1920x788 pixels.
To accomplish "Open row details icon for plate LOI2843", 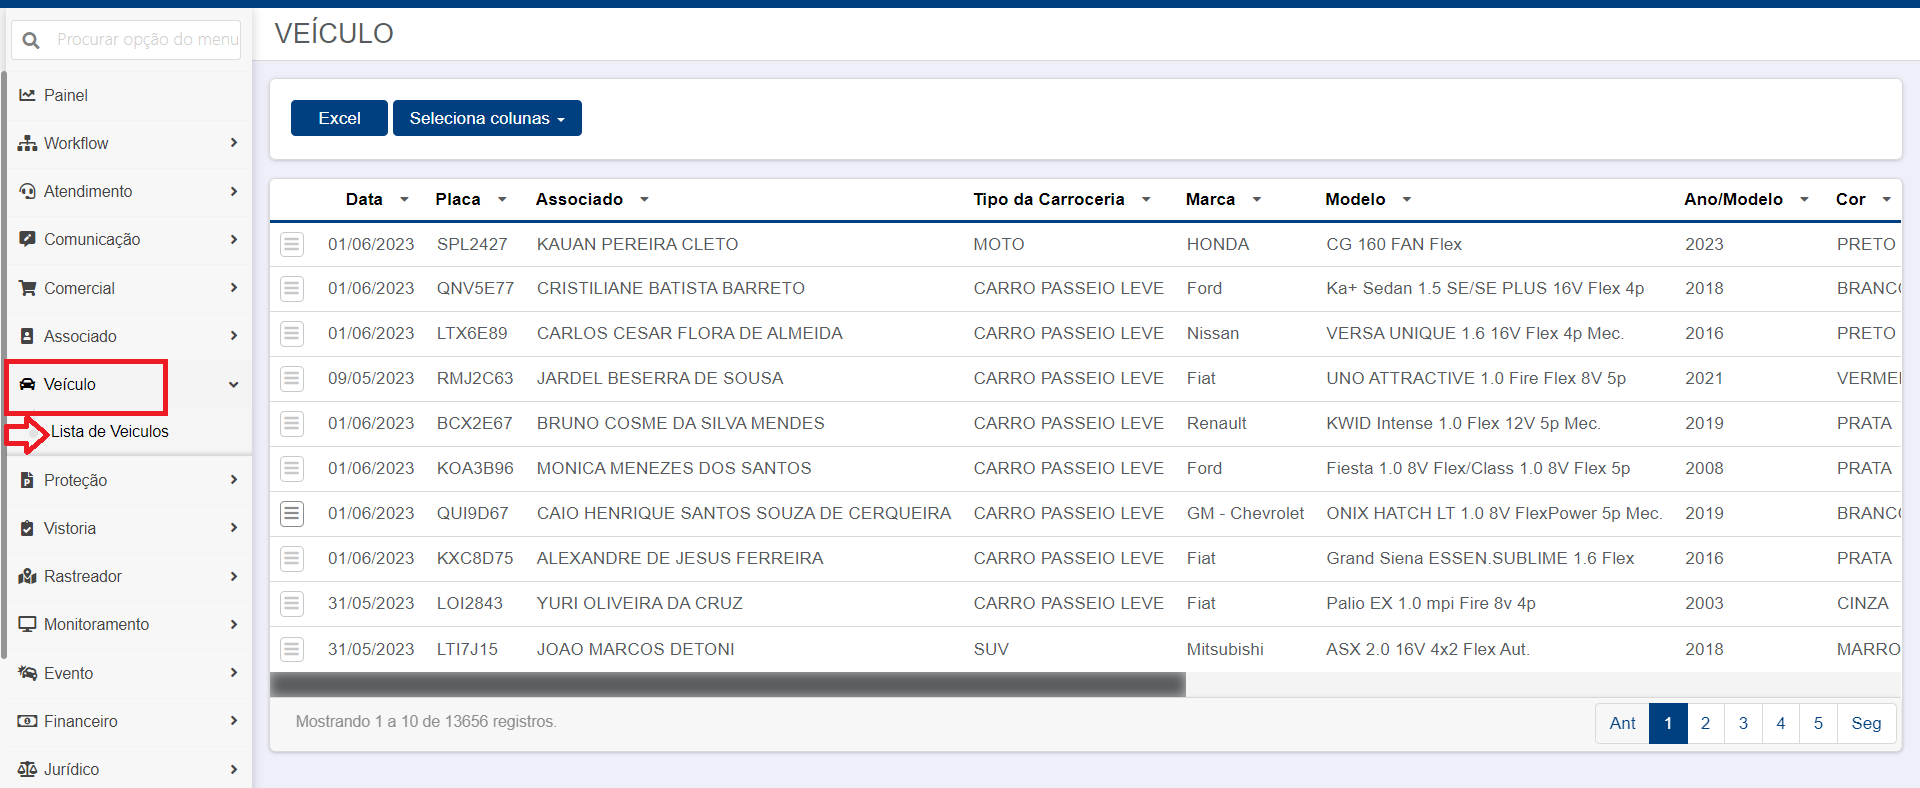I will 292,604.
